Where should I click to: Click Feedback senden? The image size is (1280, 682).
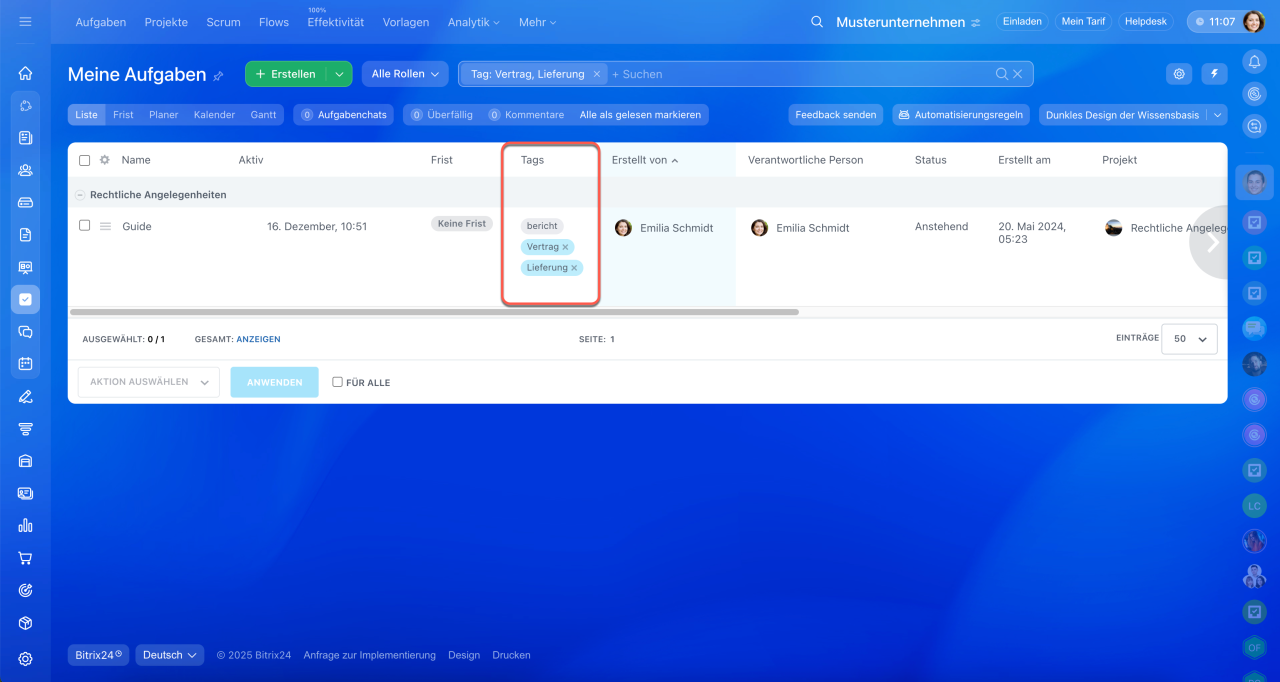point(836,115)
